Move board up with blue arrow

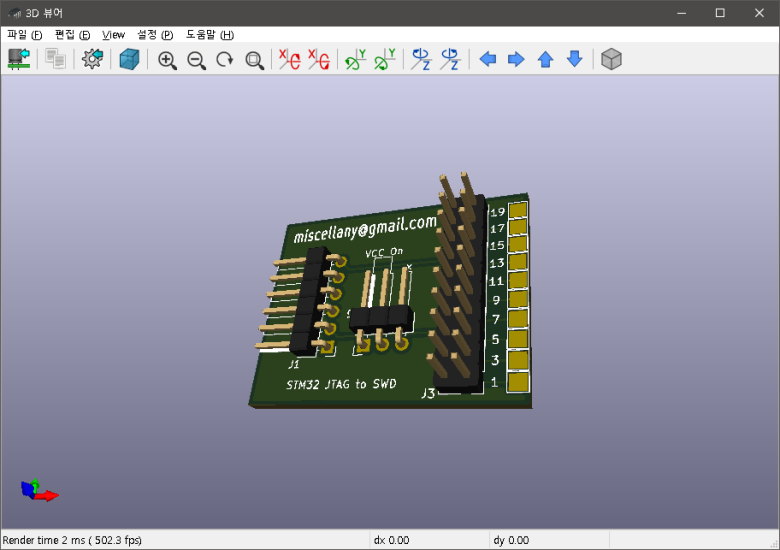coord(546,59)
